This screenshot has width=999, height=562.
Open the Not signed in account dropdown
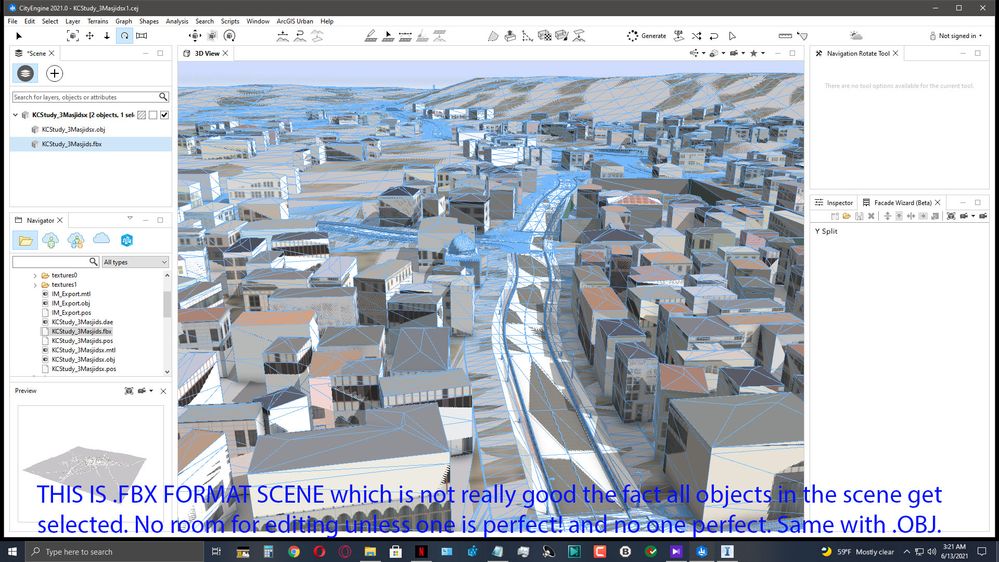click(x=956, y=36)
